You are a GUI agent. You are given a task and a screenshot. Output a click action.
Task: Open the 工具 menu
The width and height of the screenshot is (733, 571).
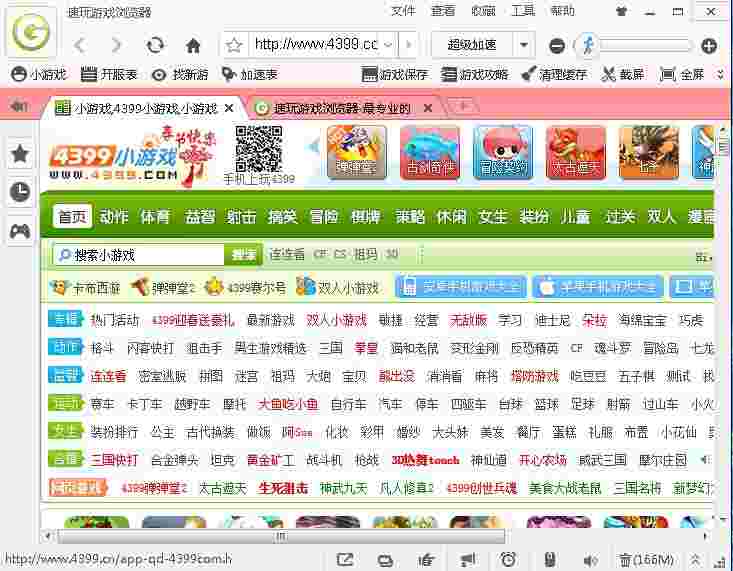pos(523,11)
